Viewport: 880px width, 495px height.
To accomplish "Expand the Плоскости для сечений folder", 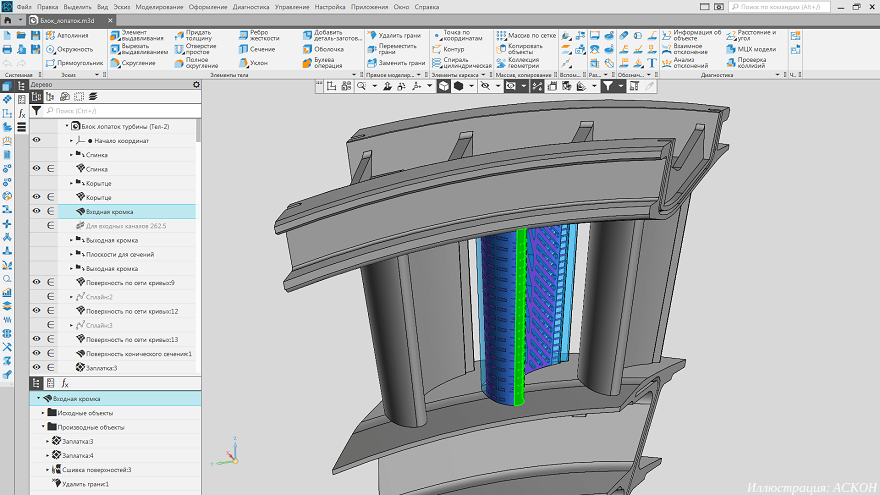I will coord(71,255).
